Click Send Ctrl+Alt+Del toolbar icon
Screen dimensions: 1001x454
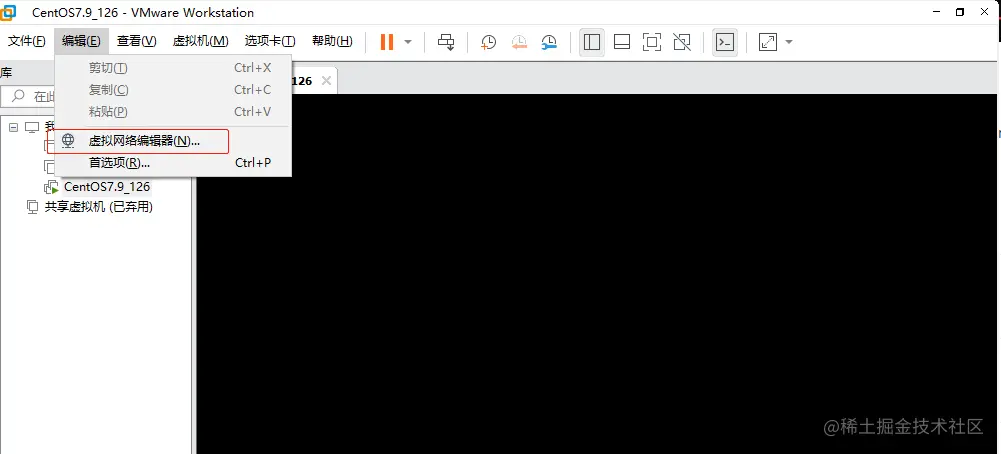click(x=446, y=42)
